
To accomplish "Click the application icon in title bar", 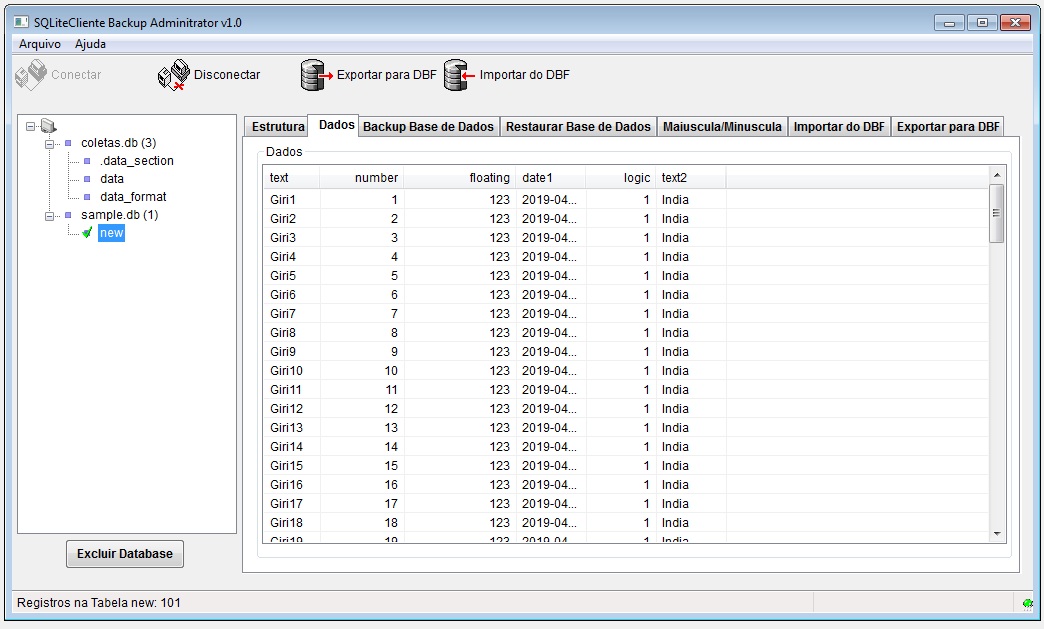I will 20,22.
